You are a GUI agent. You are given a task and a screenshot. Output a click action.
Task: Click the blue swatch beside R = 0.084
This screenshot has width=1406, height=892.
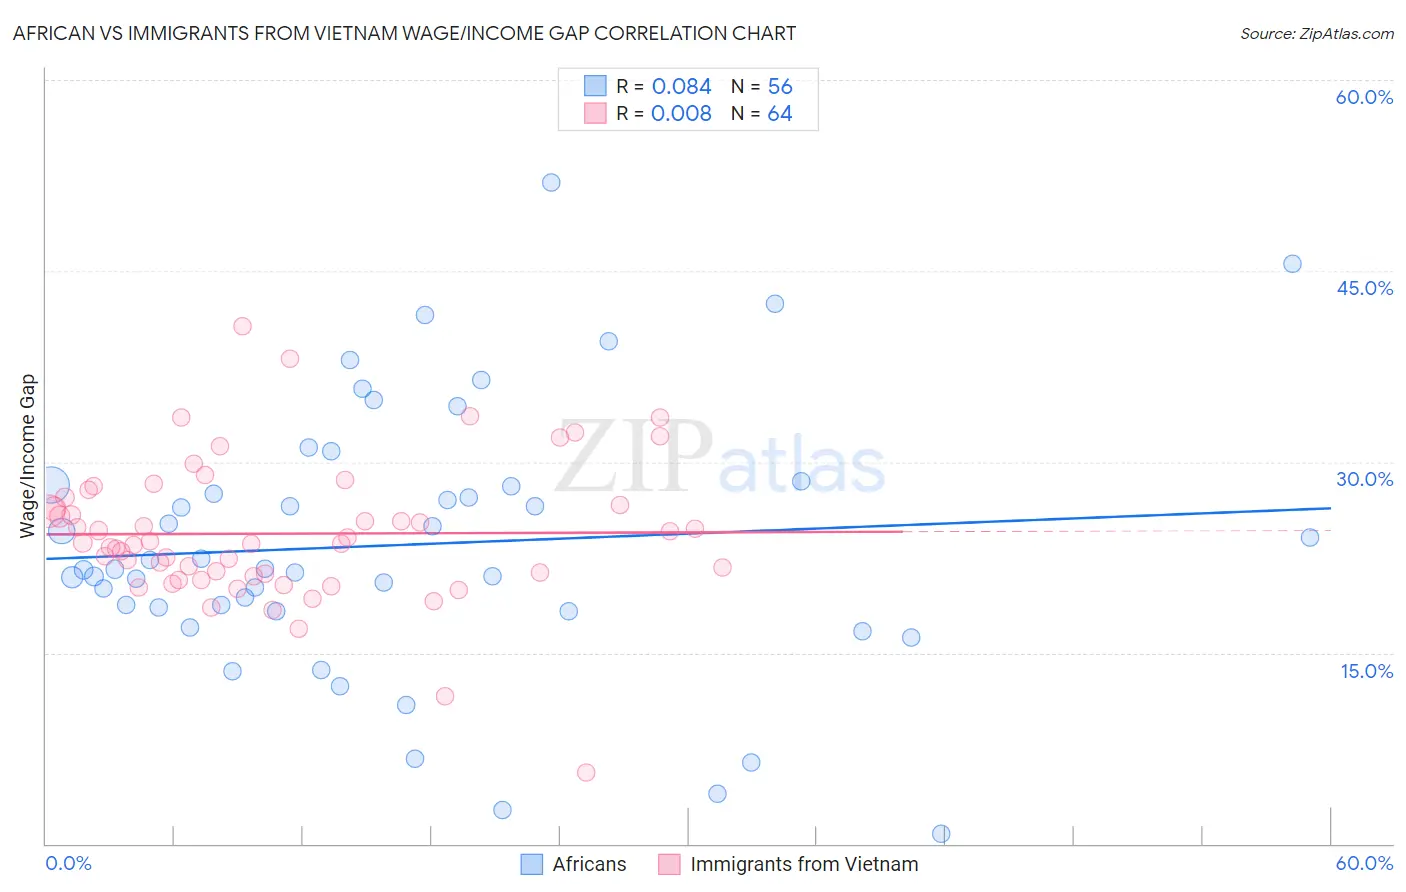coord(595,86)
